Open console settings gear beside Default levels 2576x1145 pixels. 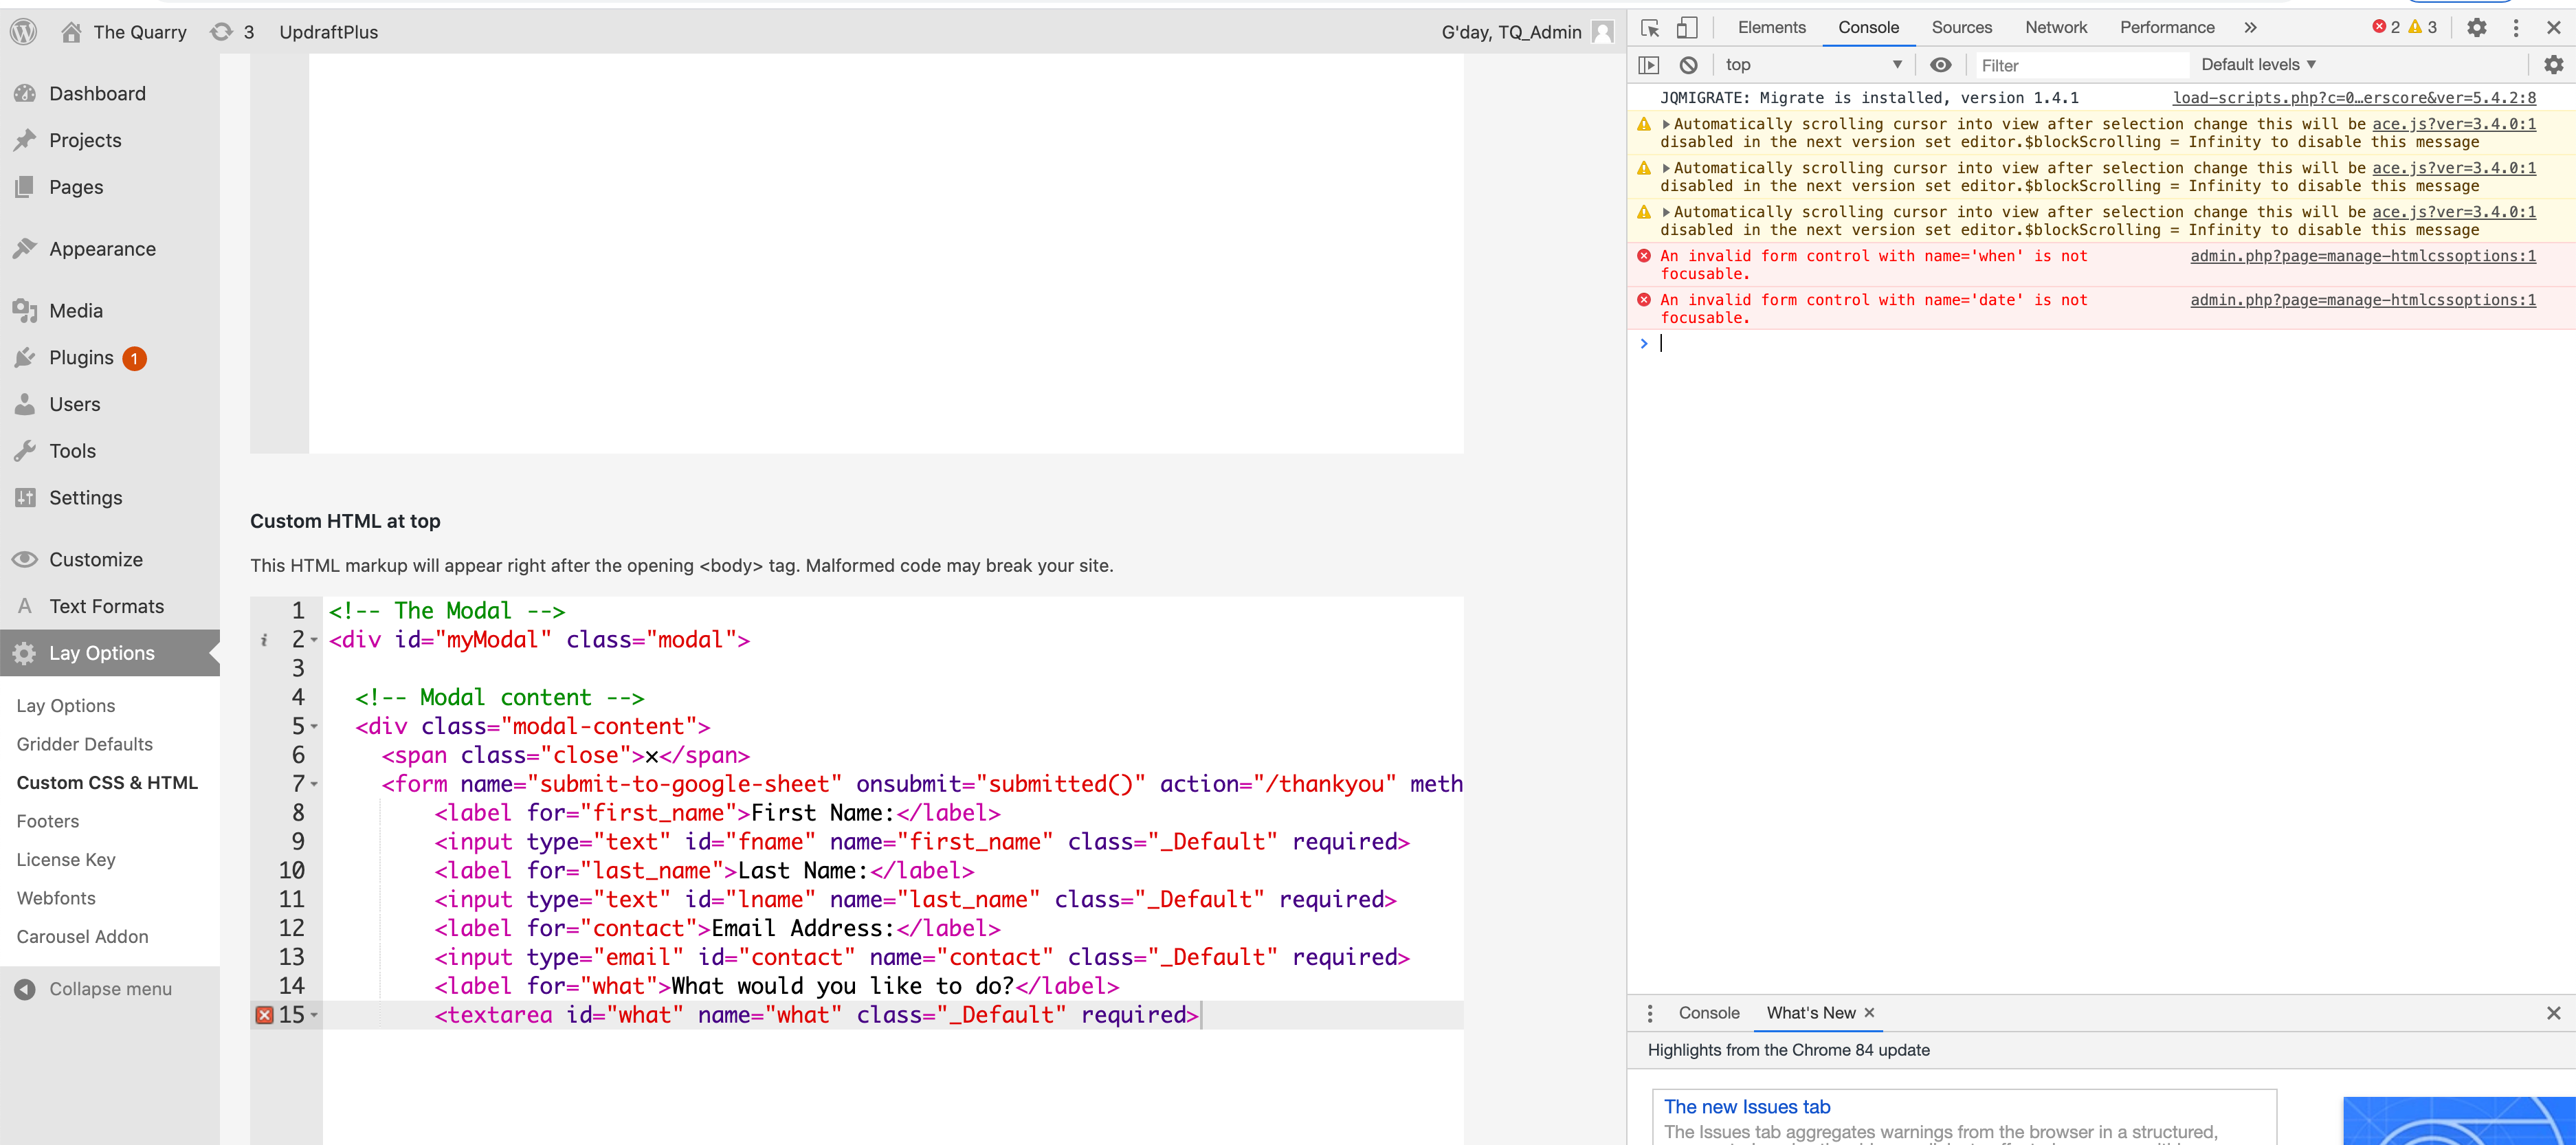[2553, 65]
